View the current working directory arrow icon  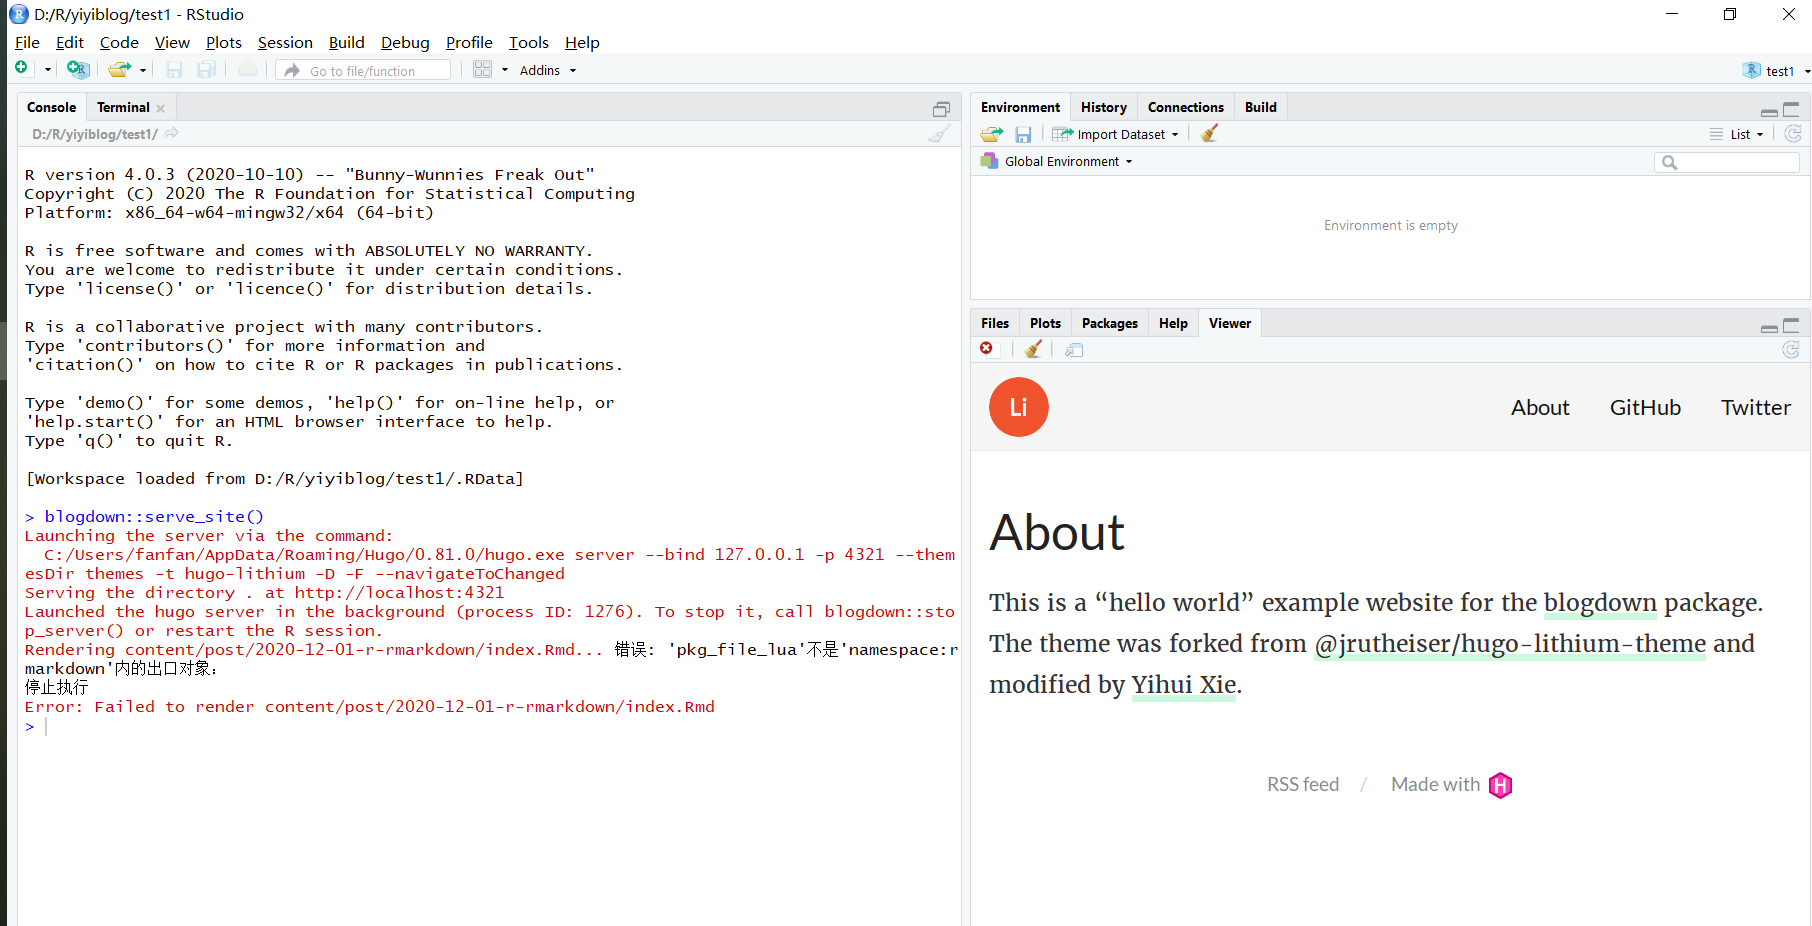tap(172, 133)
